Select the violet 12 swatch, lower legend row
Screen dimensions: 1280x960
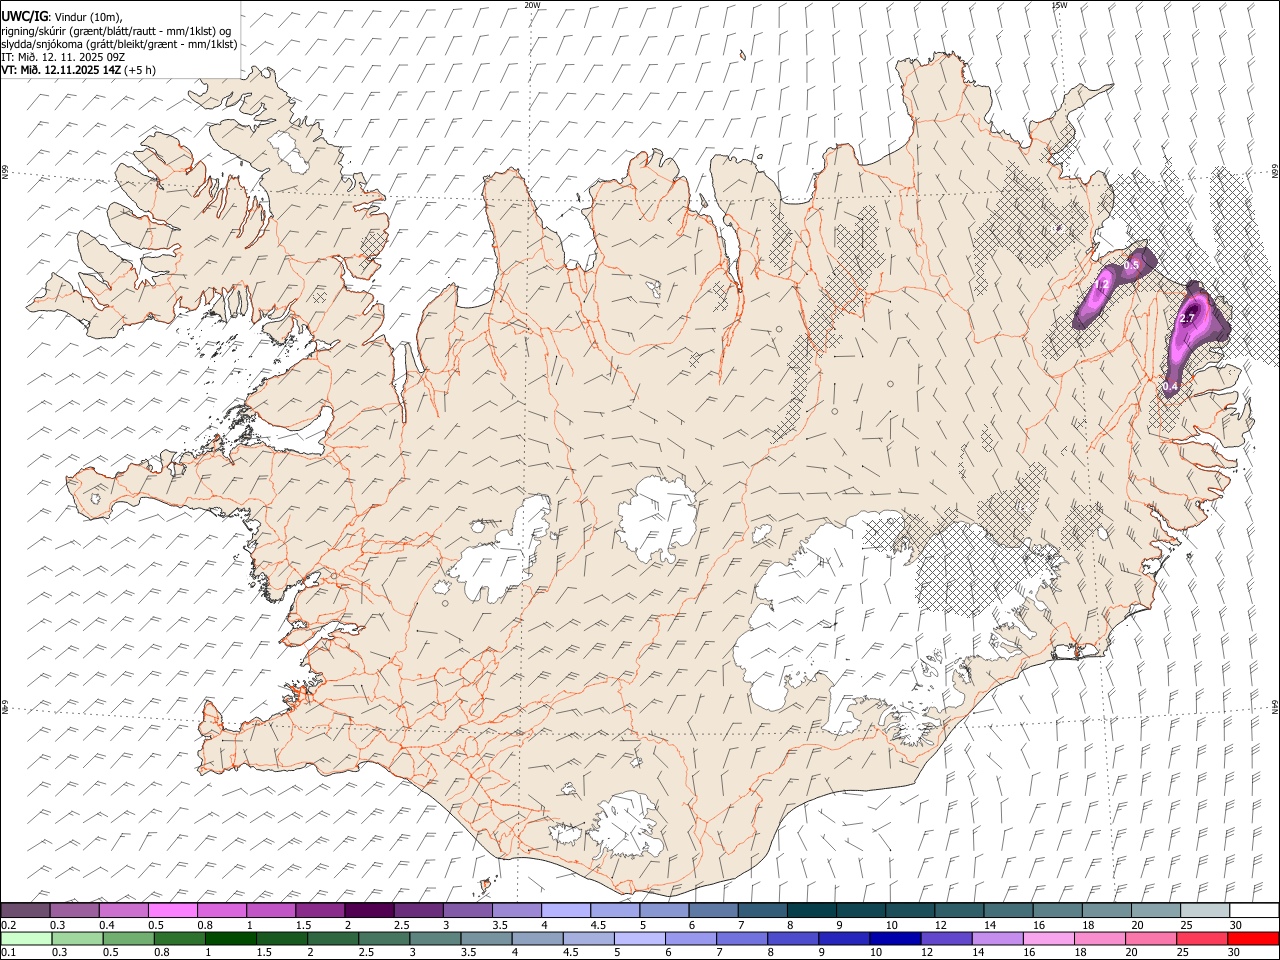945,939
